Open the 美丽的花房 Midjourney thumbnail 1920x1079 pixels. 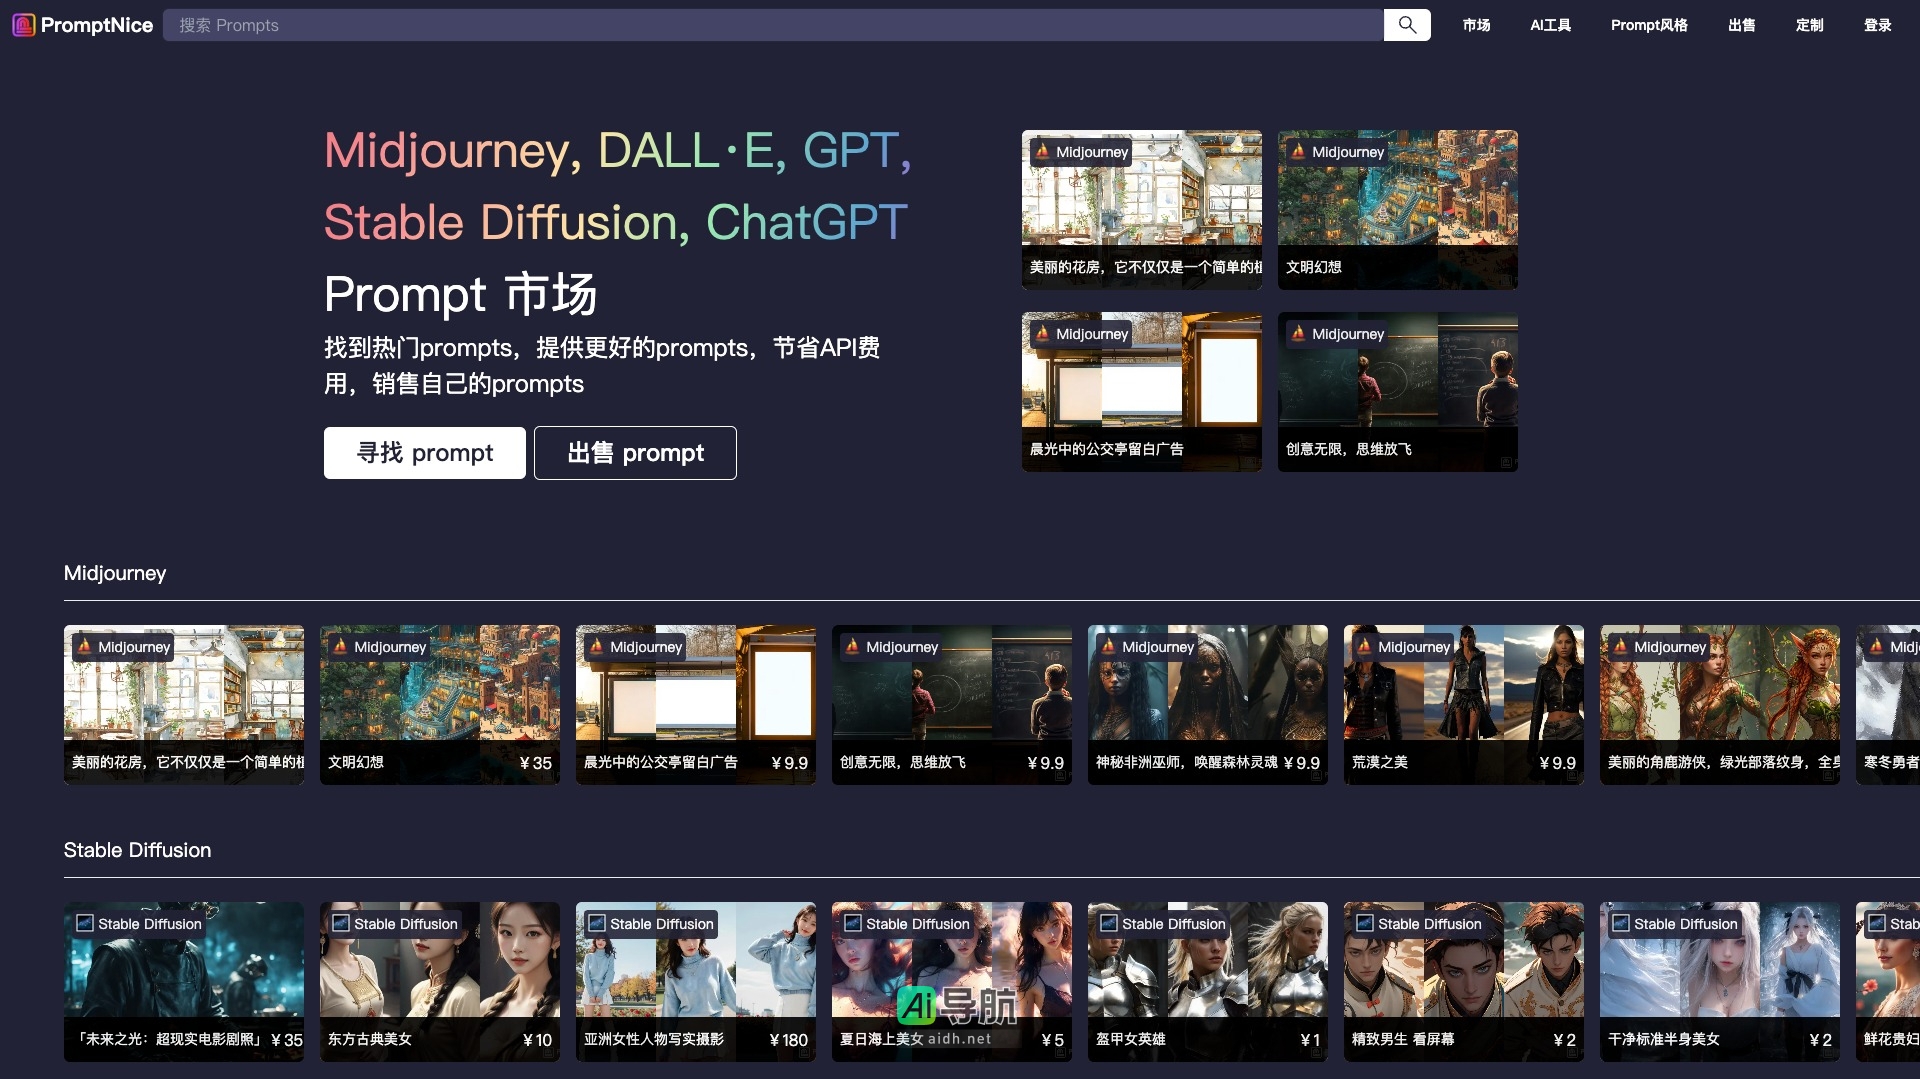[1141, 209]
